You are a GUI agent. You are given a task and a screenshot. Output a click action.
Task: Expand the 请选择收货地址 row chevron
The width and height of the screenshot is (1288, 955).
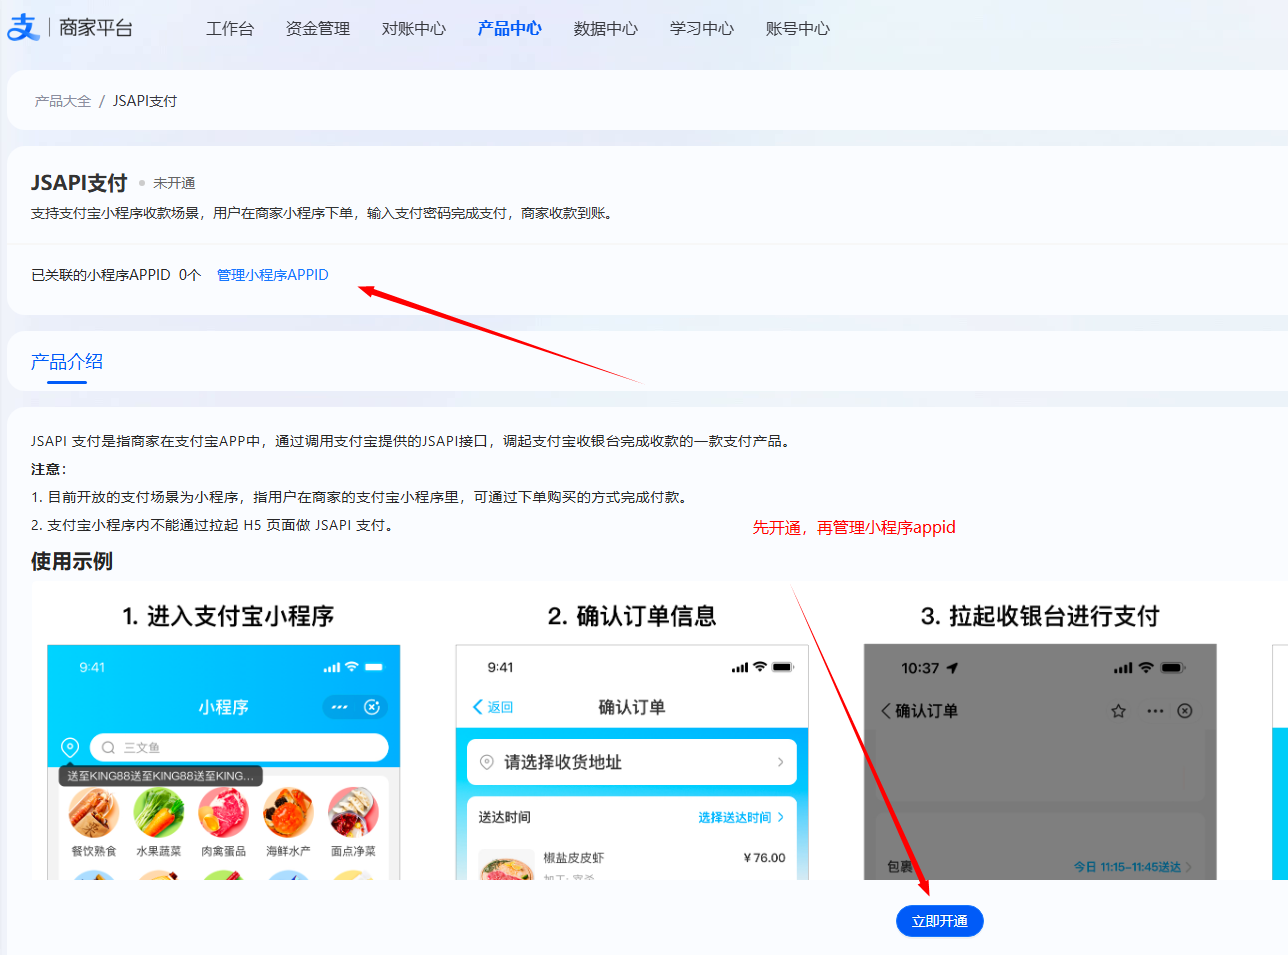780,762
